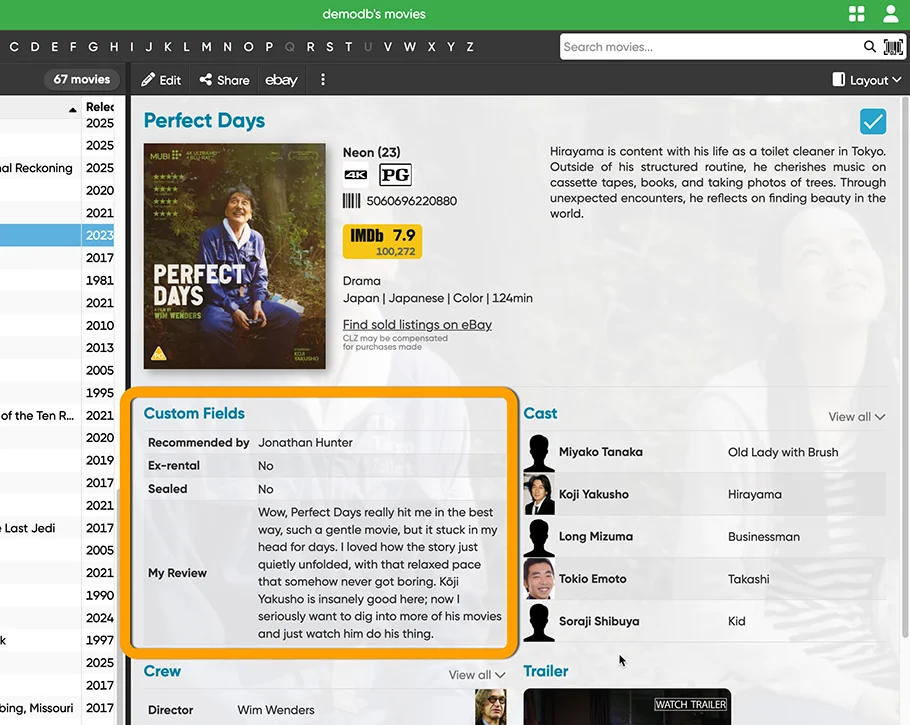Expand View all in Crew section

click(477, 675)
